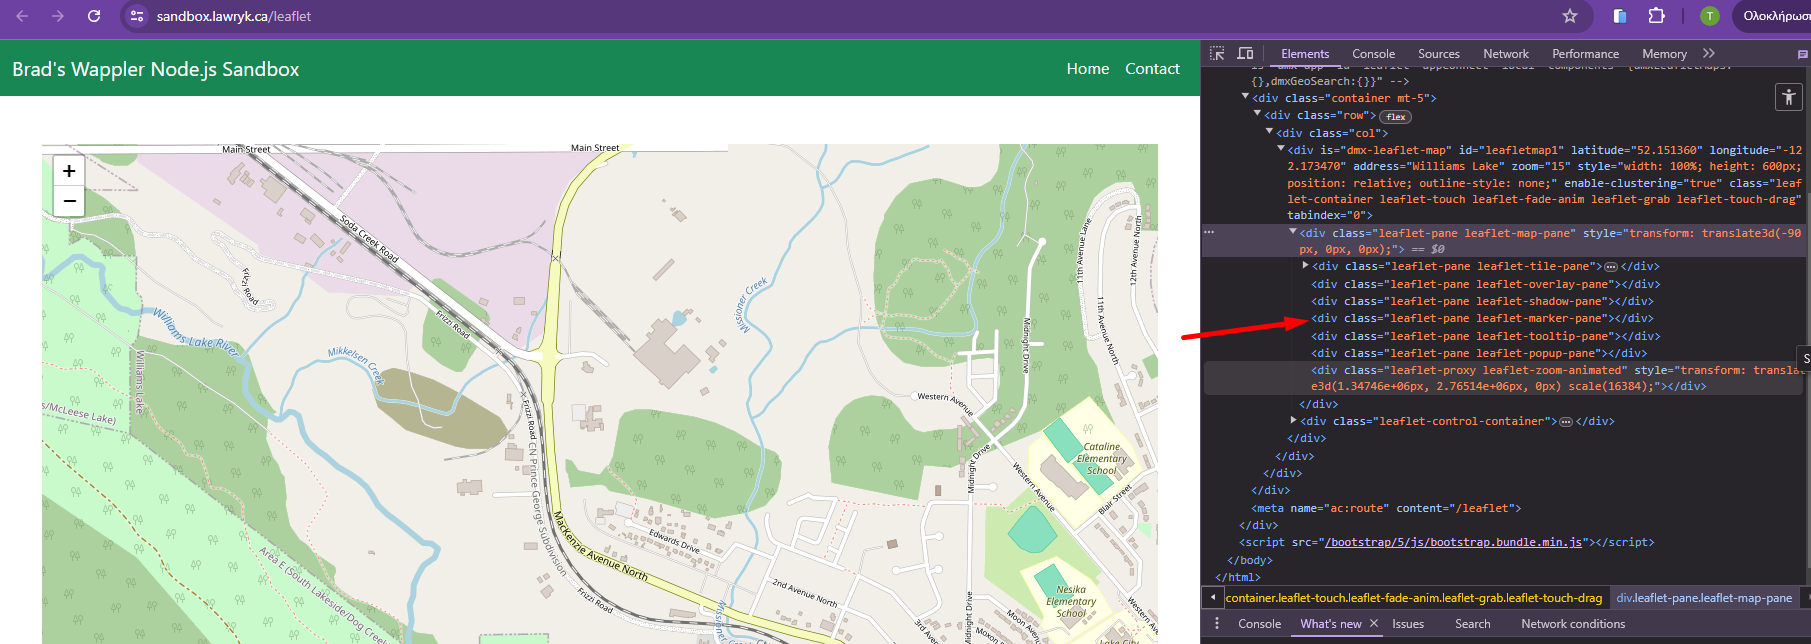Follow the bootstrap.bundle.min.js script link
Screen dimensions: 1811x644
1453,542
